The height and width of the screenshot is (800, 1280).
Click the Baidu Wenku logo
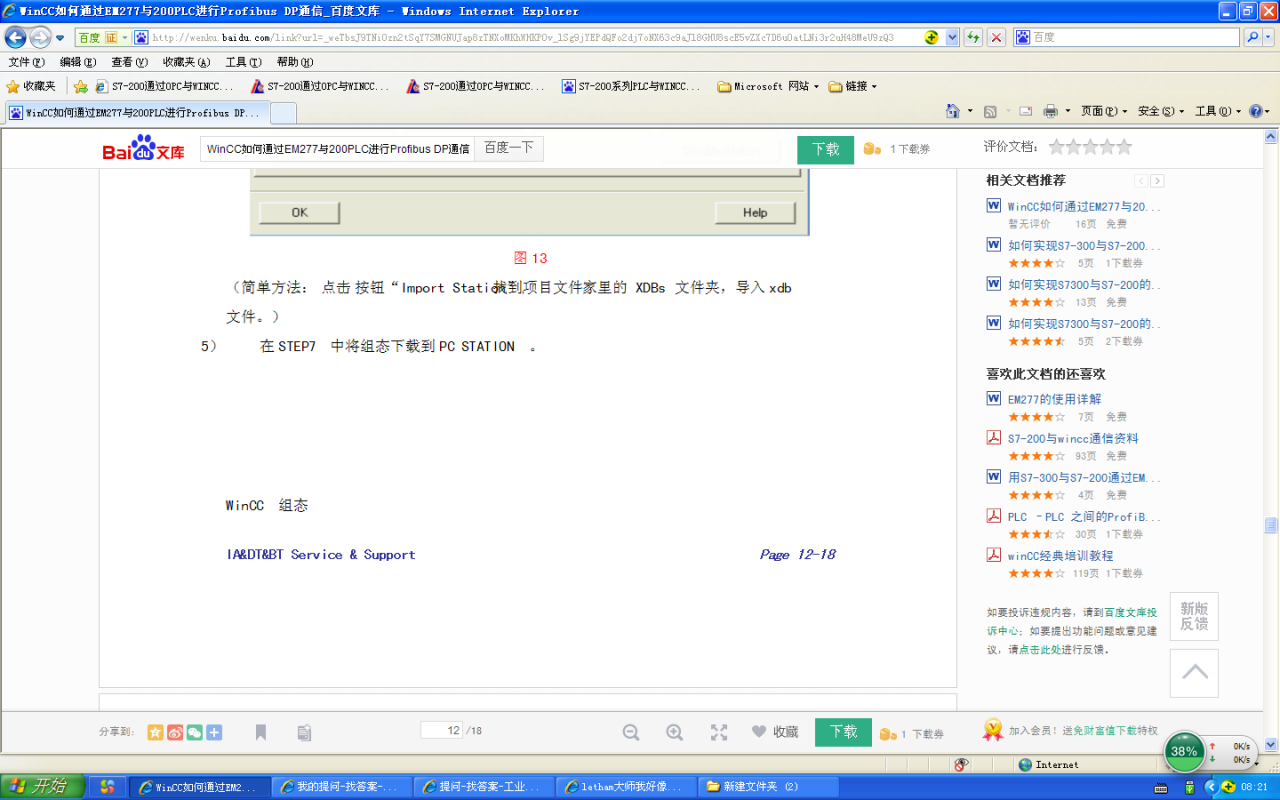pos(143,148)
